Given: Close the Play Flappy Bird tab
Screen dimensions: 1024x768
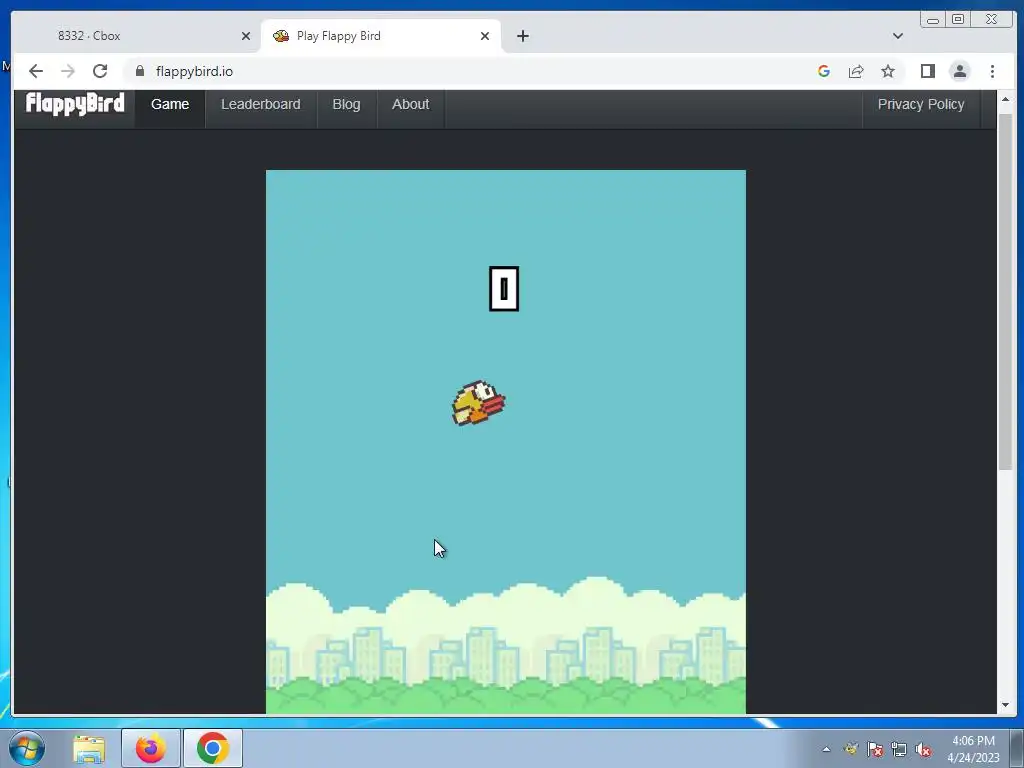Looking at the screenshot, I should pos(485,36).
